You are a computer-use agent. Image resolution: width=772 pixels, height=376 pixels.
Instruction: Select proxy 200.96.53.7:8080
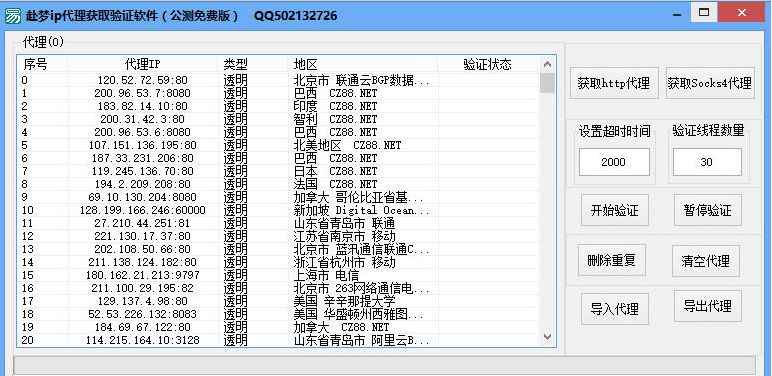coord(143,93)
